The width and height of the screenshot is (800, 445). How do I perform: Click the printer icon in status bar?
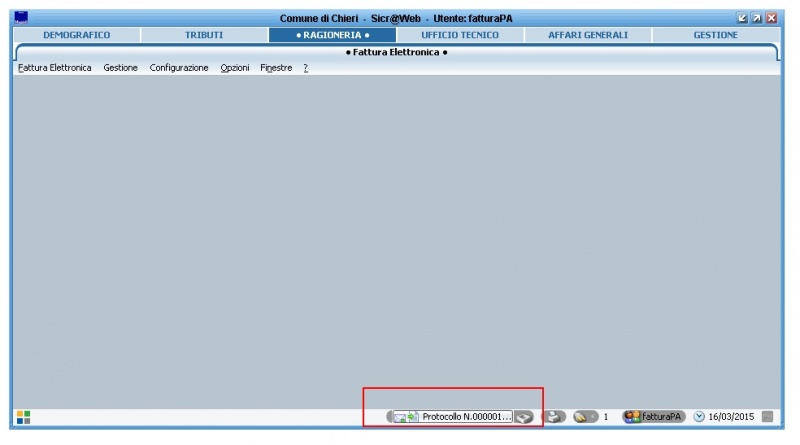point(554,417)
